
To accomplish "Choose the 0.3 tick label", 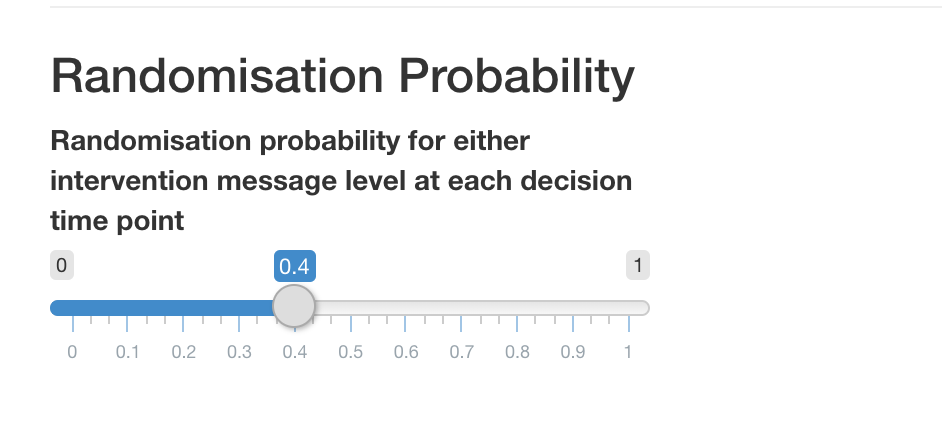I will (x=239, y=353).
